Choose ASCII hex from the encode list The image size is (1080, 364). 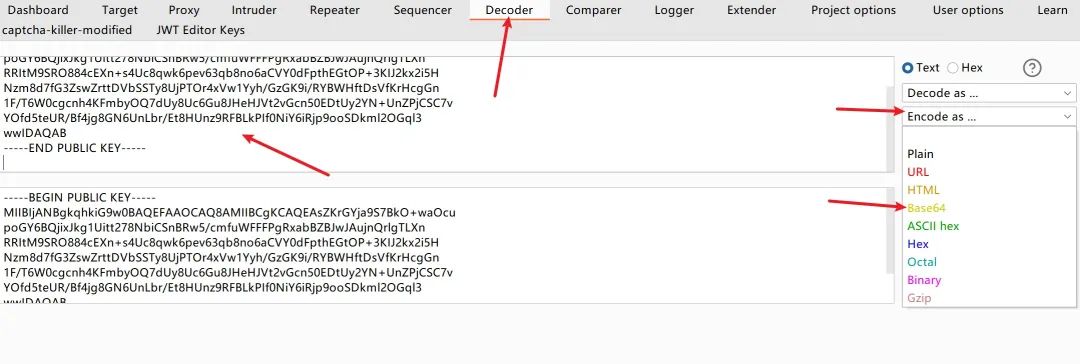point(989,225)
